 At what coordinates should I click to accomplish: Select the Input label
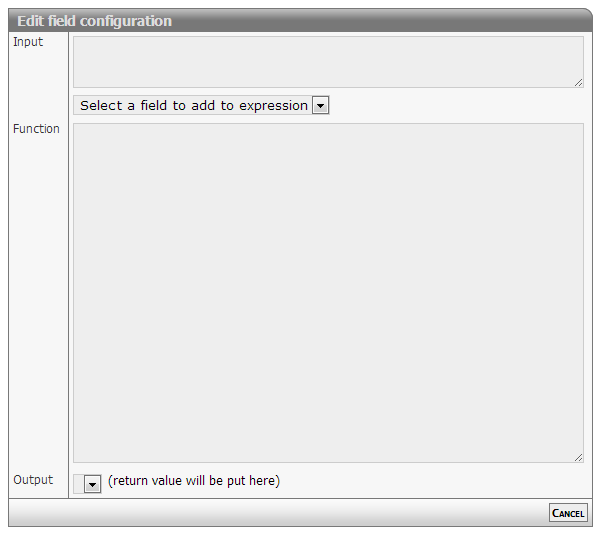[28, 42]
